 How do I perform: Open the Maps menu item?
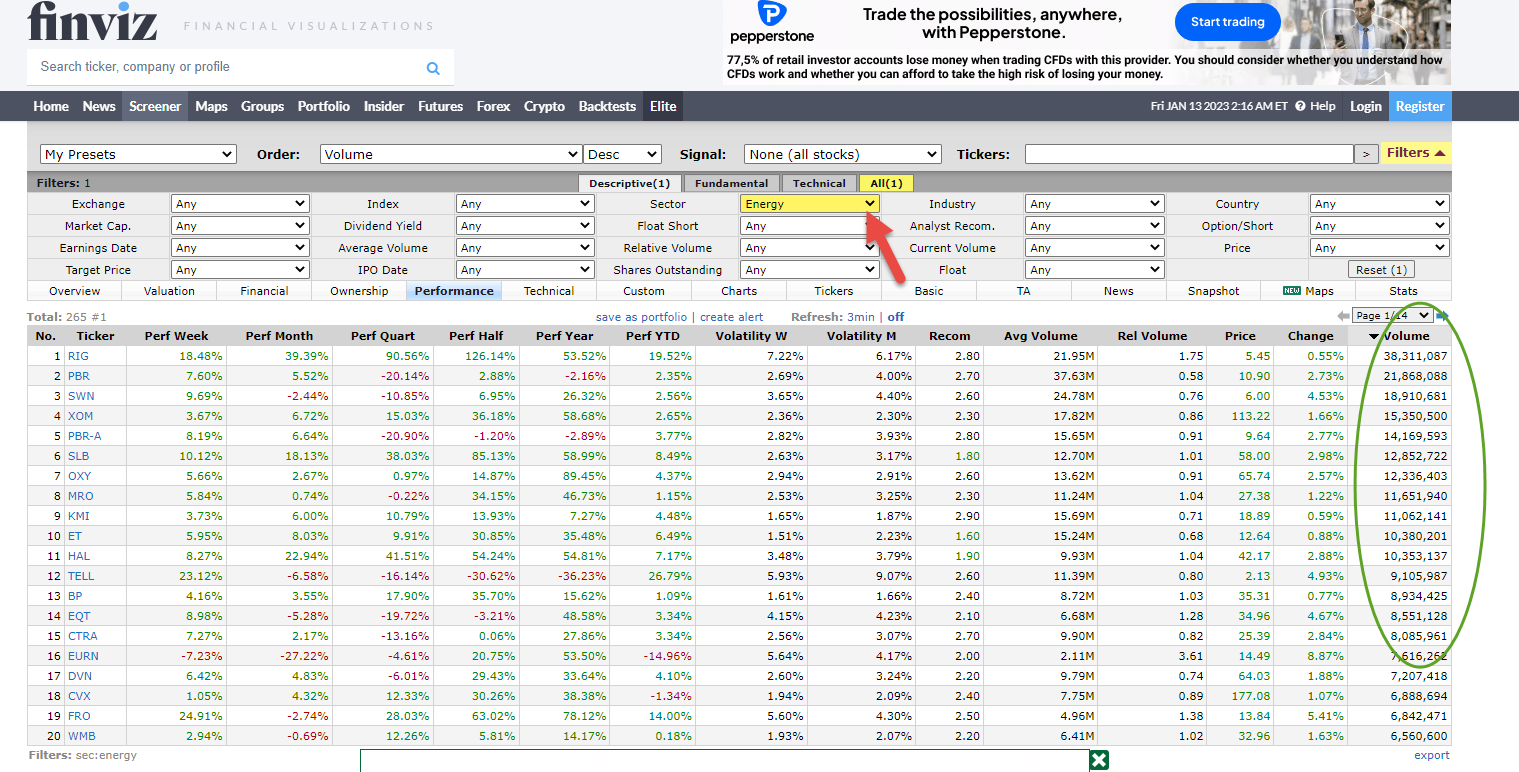[211, 106]
